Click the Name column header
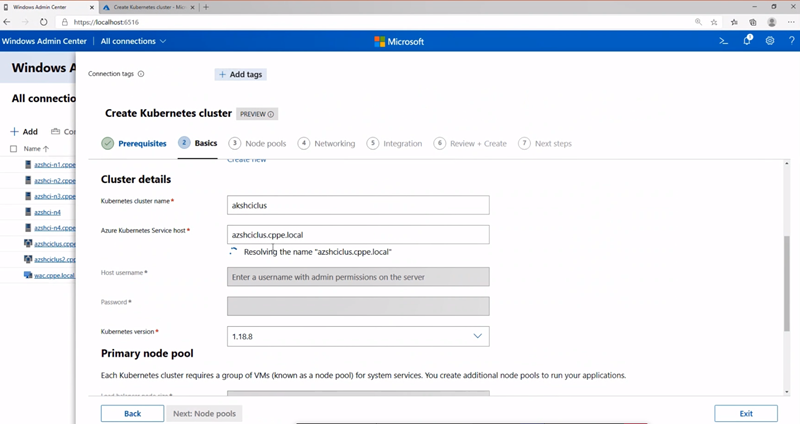 (x=32, y=148)
